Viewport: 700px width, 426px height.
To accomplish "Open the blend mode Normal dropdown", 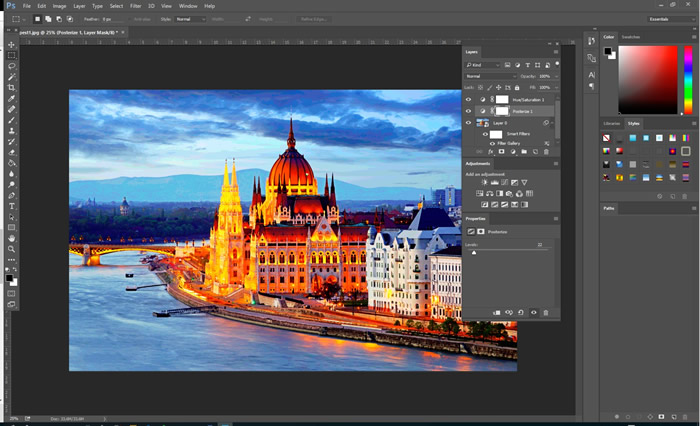I will click(x=491, y=76).
